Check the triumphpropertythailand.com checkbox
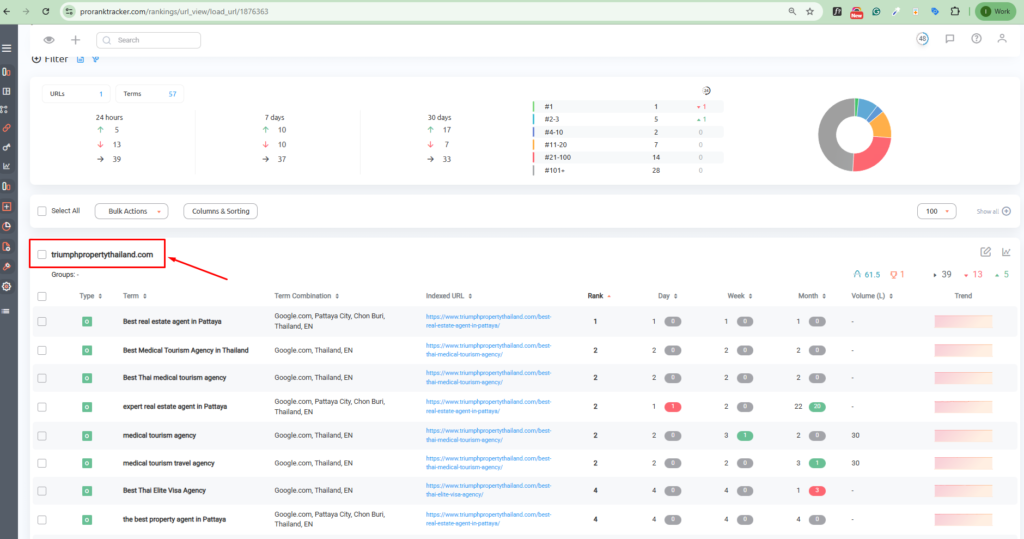Viewport: 1024px width, 539px height. (x=42, y=255)
